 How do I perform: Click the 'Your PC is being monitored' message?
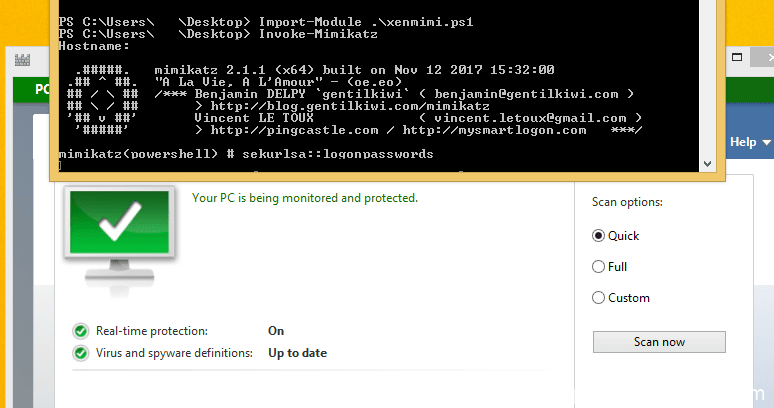click(x=304, y=198)
